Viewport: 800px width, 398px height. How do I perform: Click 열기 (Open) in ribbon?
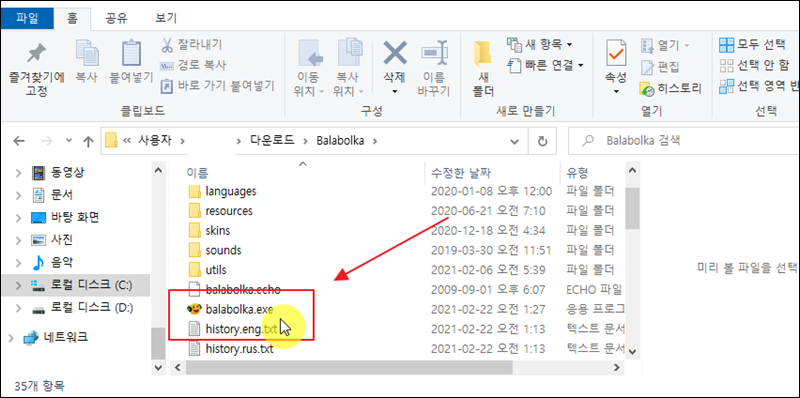pos(665,45)
